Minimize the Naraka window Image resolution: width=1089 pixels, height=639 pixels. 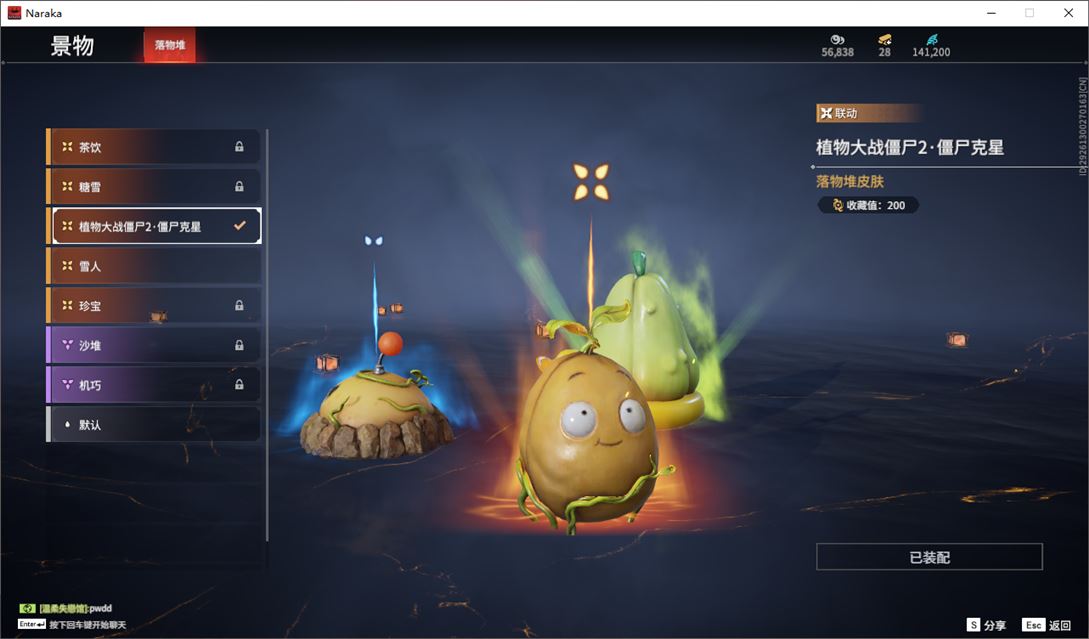pos(991,13)
